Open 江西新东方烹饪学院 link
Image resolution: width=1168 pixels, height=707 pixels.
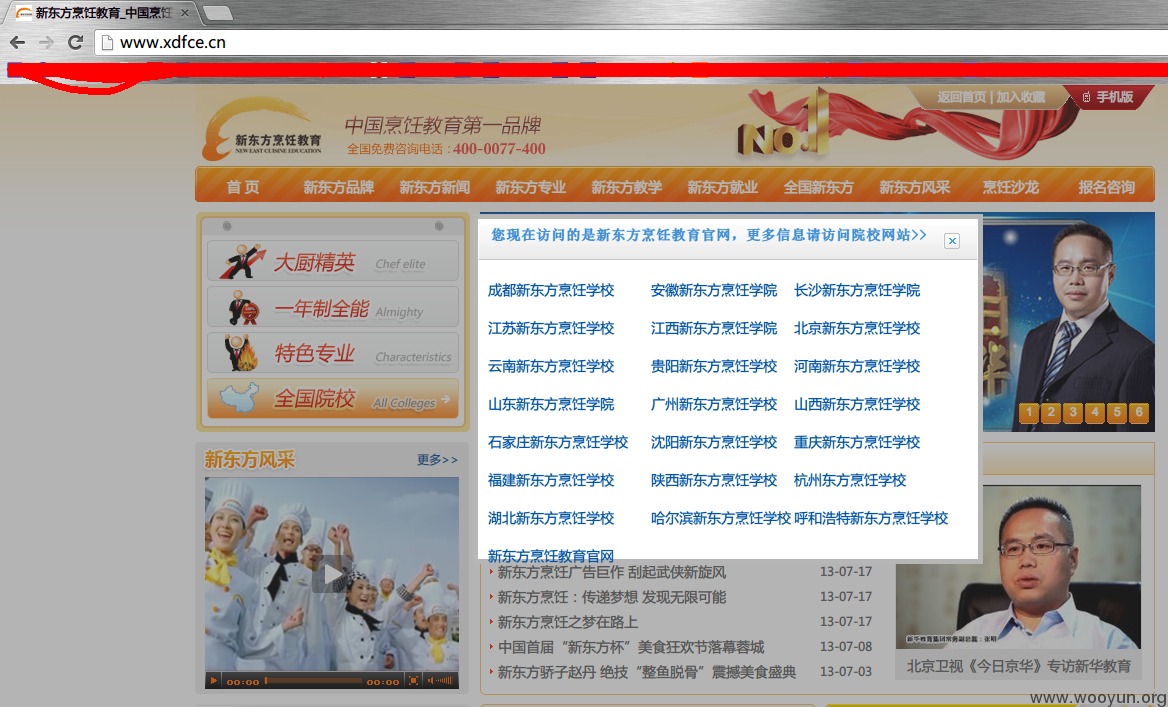click(714, 328)
